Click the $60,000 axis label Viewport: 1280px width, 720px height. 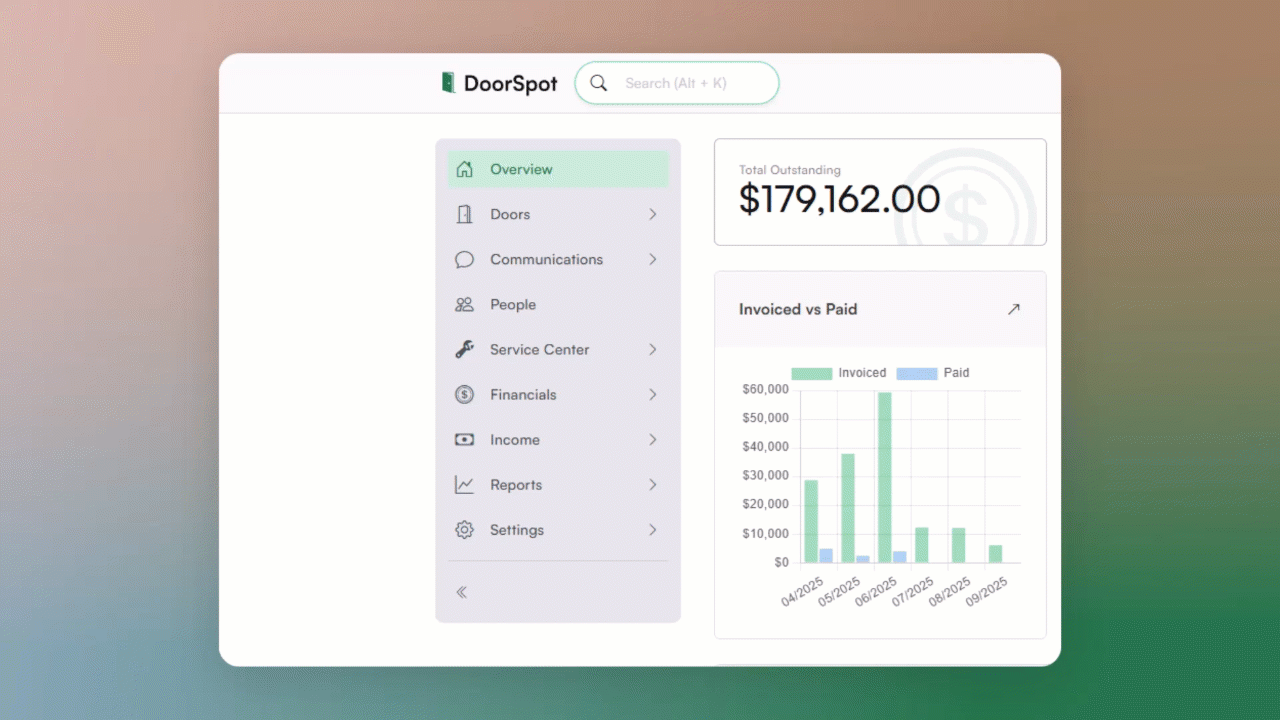[x=766, y=389]
